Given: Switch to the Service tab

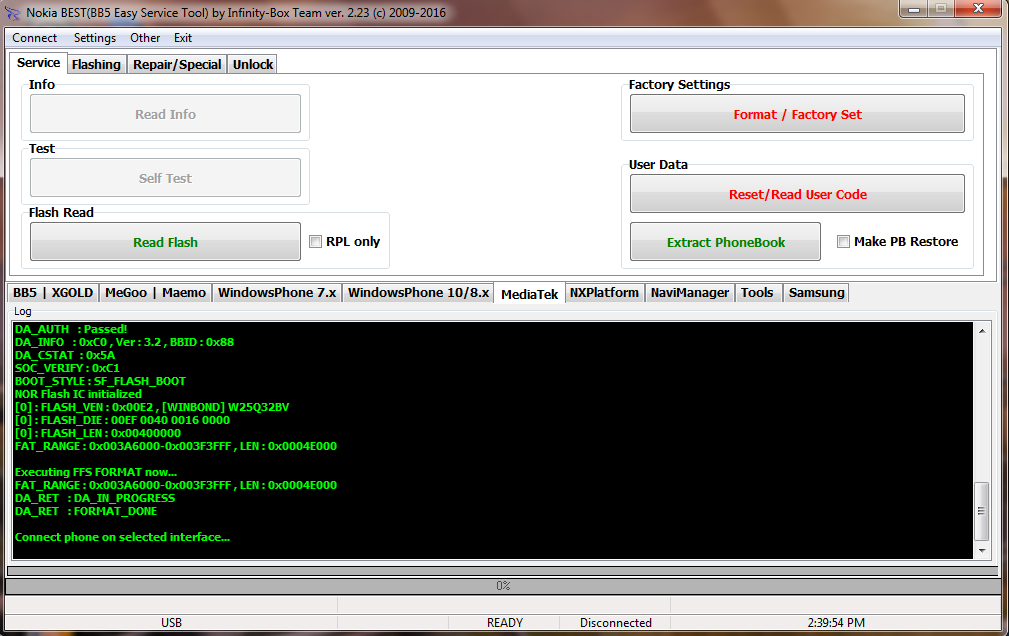Looking at the screenshot, I should (x=39, y=62).
